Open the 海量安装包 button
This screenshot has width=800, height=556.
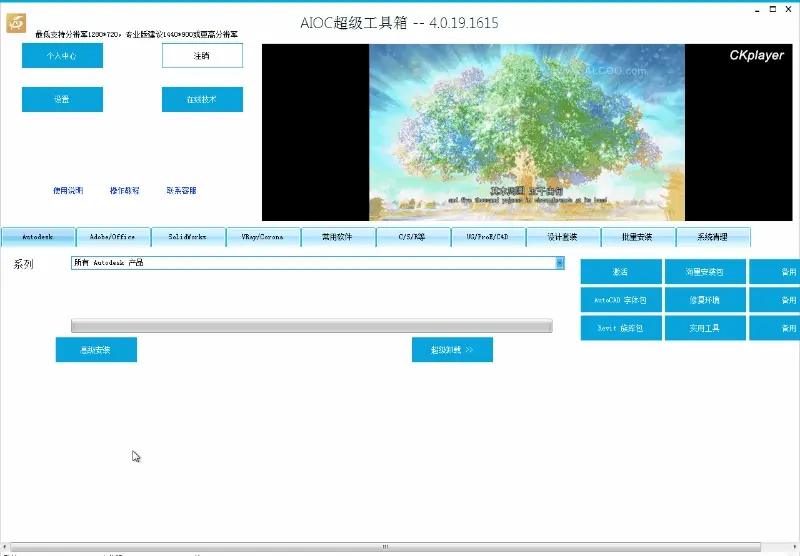coord(705,272)
